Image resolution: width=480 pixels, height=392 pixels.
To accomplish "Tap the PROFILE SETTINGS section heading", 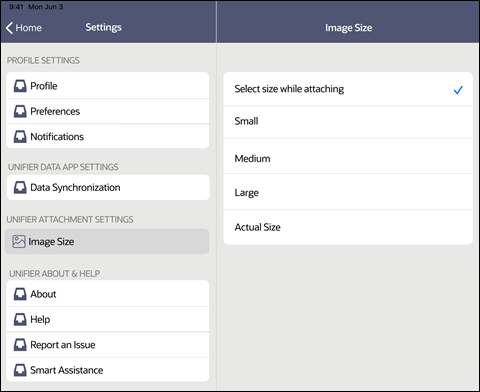I will (x=43, y=60).
